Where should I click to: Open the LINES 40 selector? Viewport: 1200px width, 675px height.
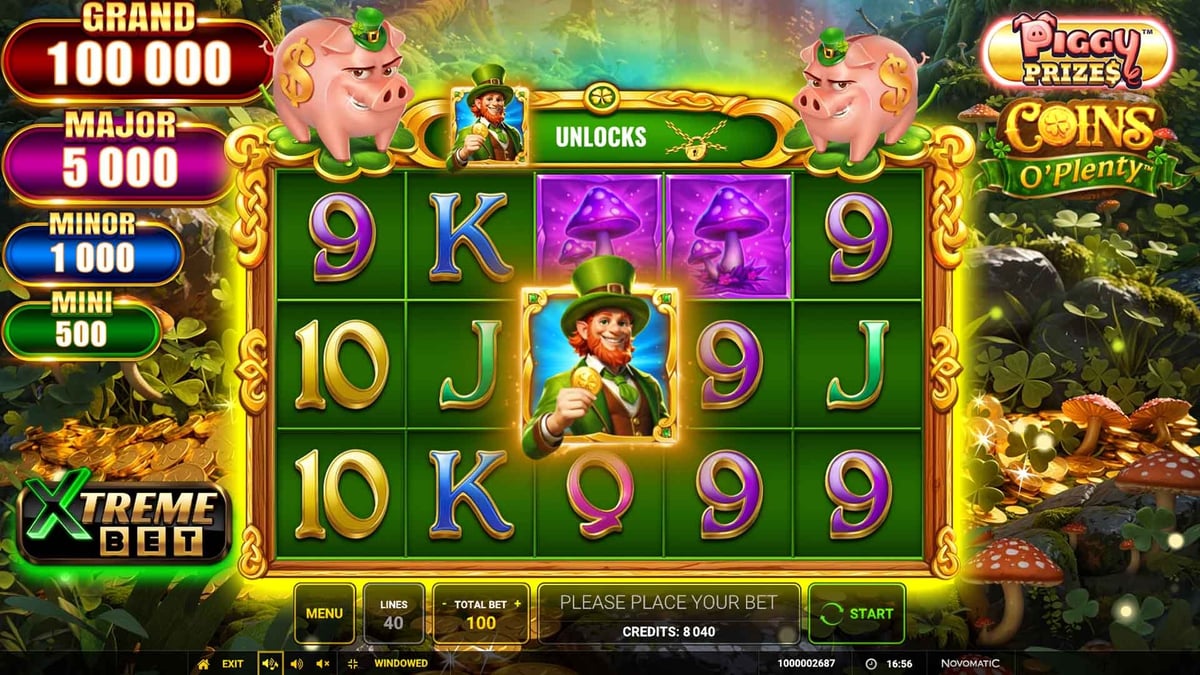[x=394, y=613]
